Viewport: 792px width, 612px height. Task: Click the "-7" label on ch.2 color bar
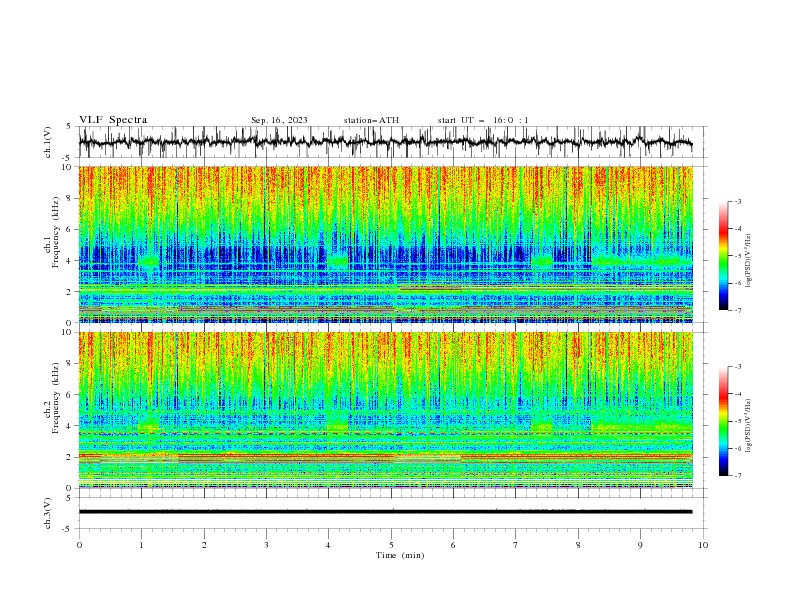(x=737, y=475)
